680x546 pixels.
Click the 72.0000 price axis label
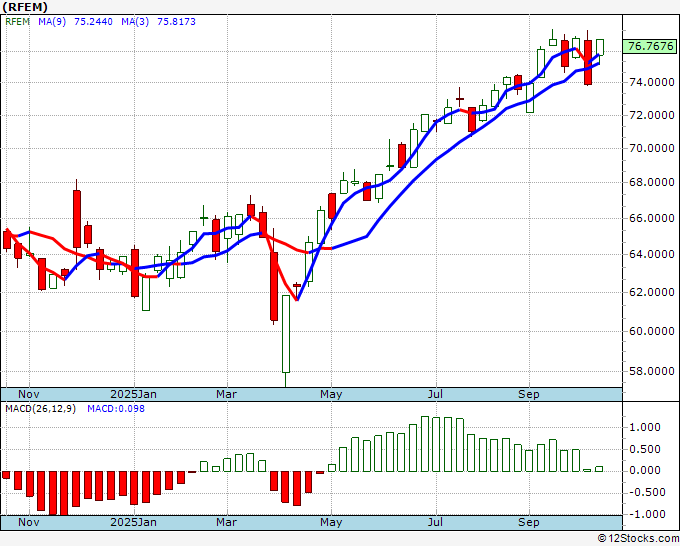coord(652,115)
